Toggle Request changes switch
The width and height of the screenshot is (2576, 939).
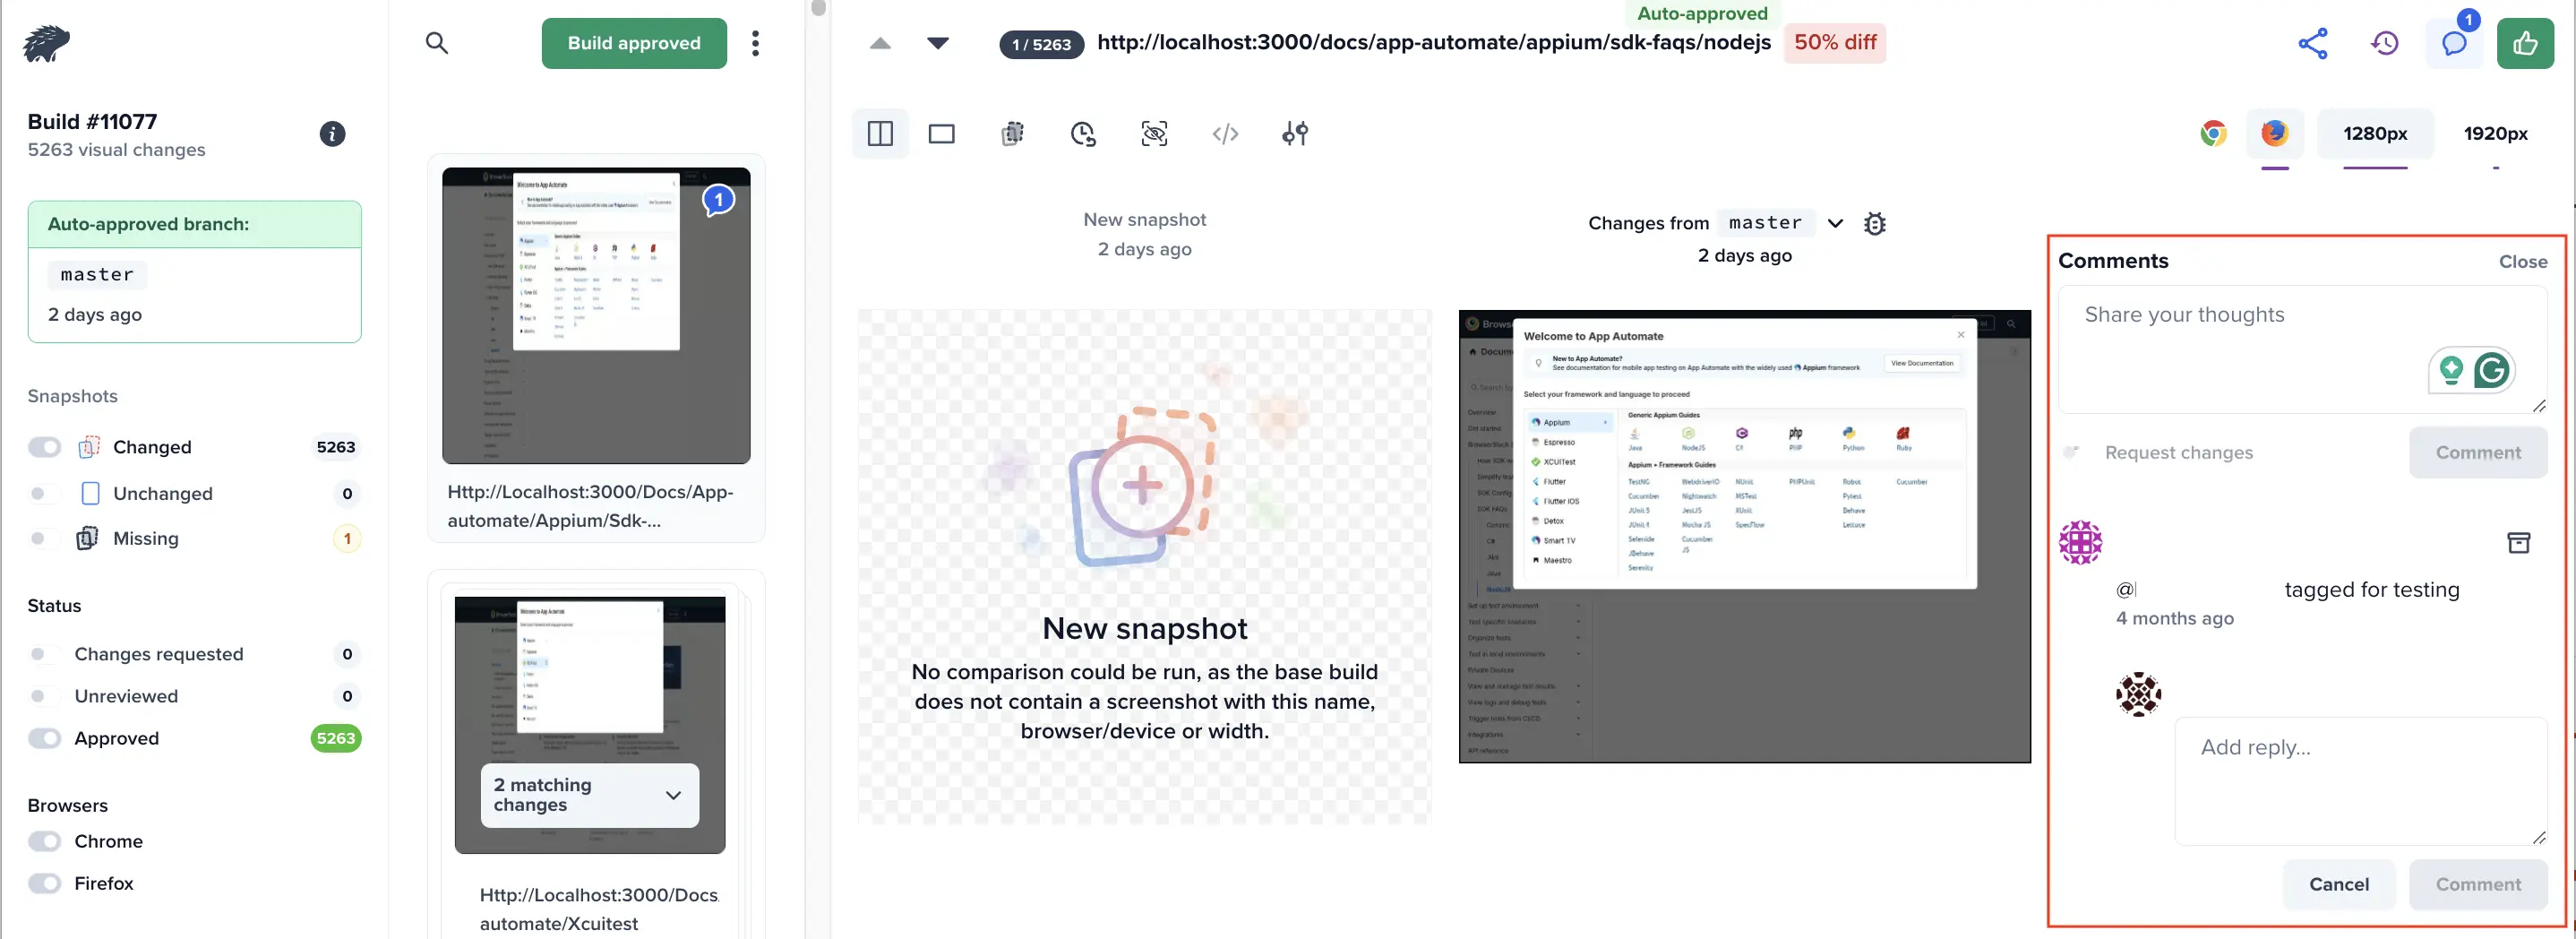[x=2072, y=452]
